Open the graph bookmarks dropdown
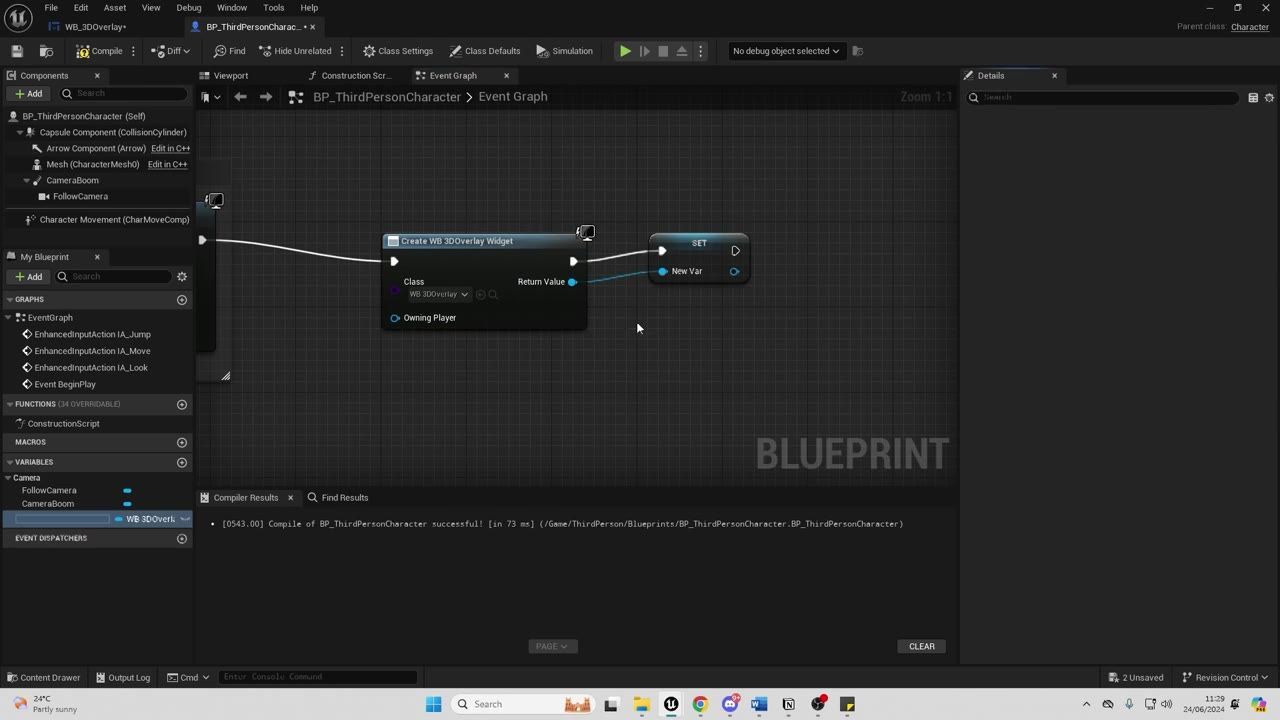This screenshot has width=1280, height=720. pos(208,97)
